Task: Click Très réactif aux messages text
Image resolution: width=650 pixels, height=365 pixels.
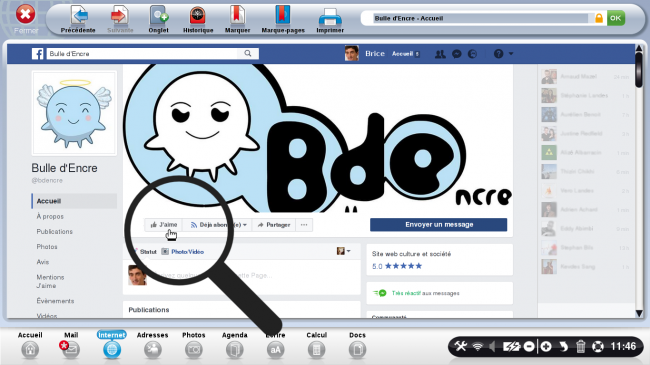Action: [425, 293]
